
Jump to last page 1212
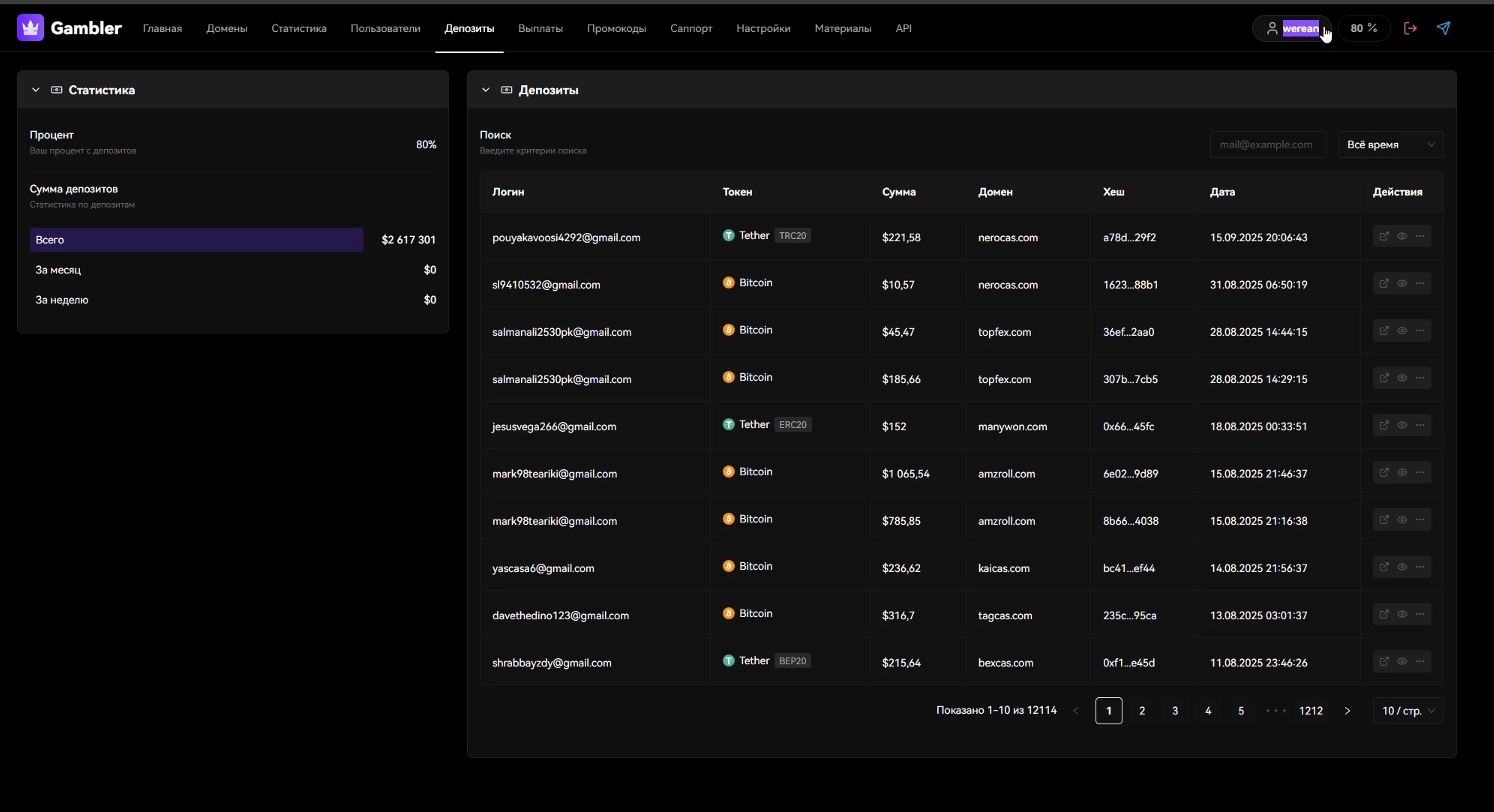(x=1310, y=711)
